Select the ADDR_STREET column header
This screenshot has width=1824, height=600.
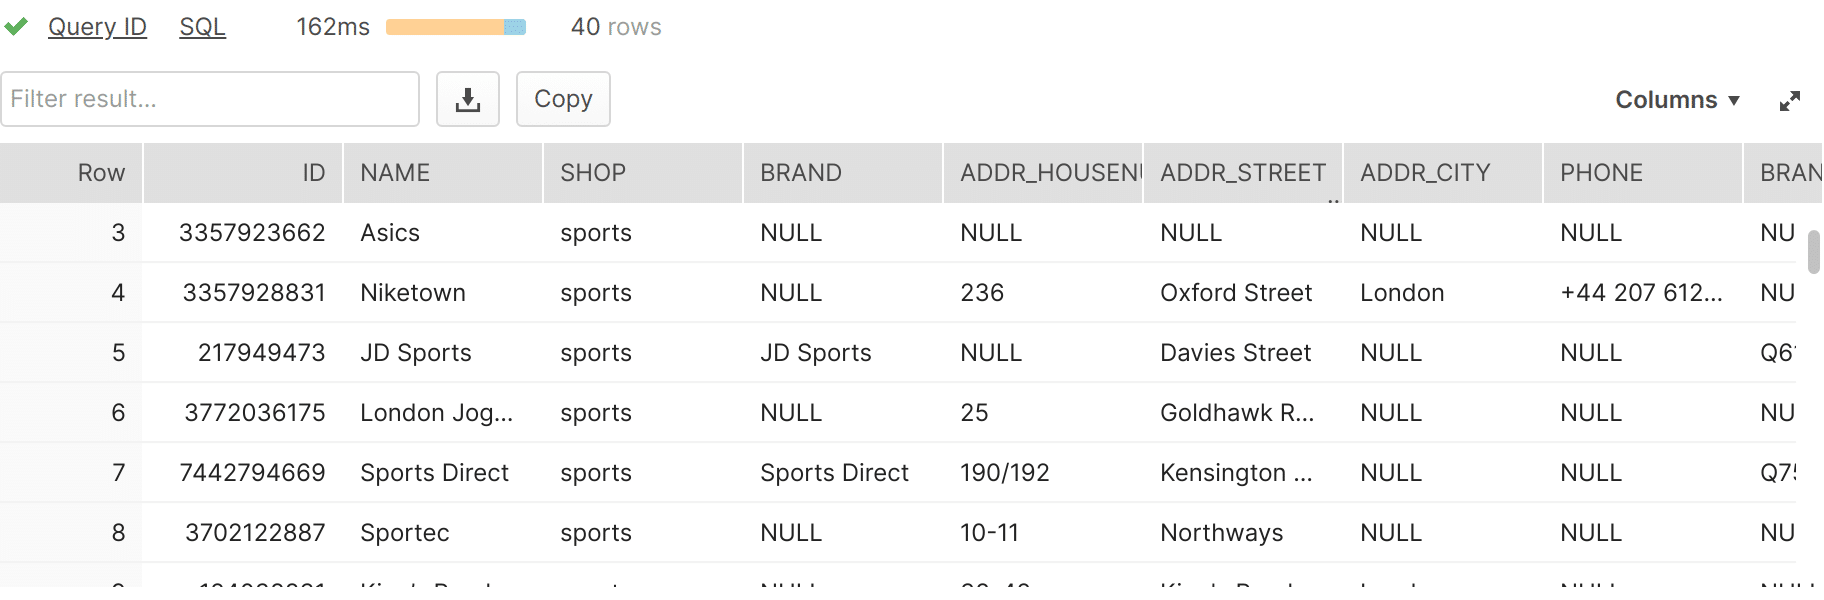click(1243, 173)
